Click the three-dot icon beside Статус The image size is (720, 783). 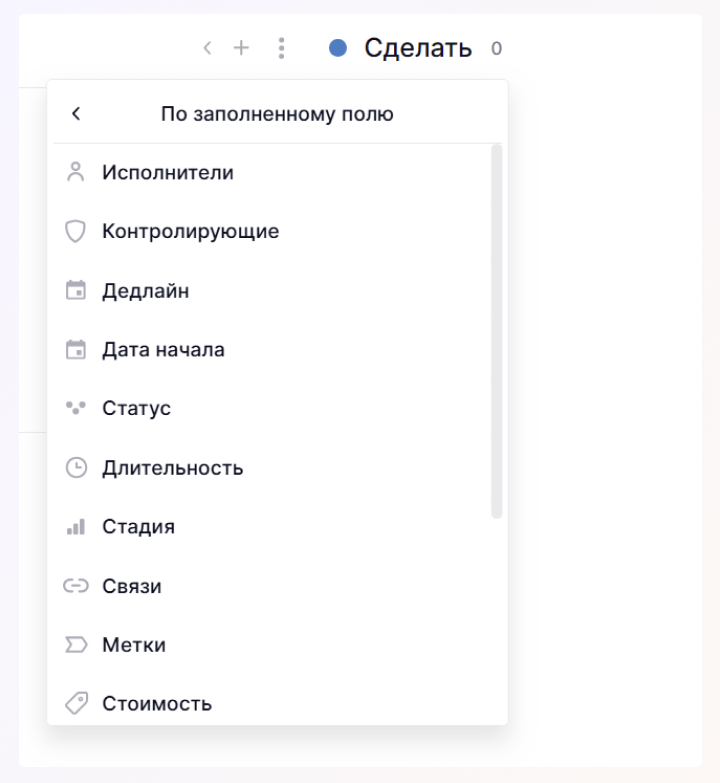pyautogui.click(x=76, y=408)
